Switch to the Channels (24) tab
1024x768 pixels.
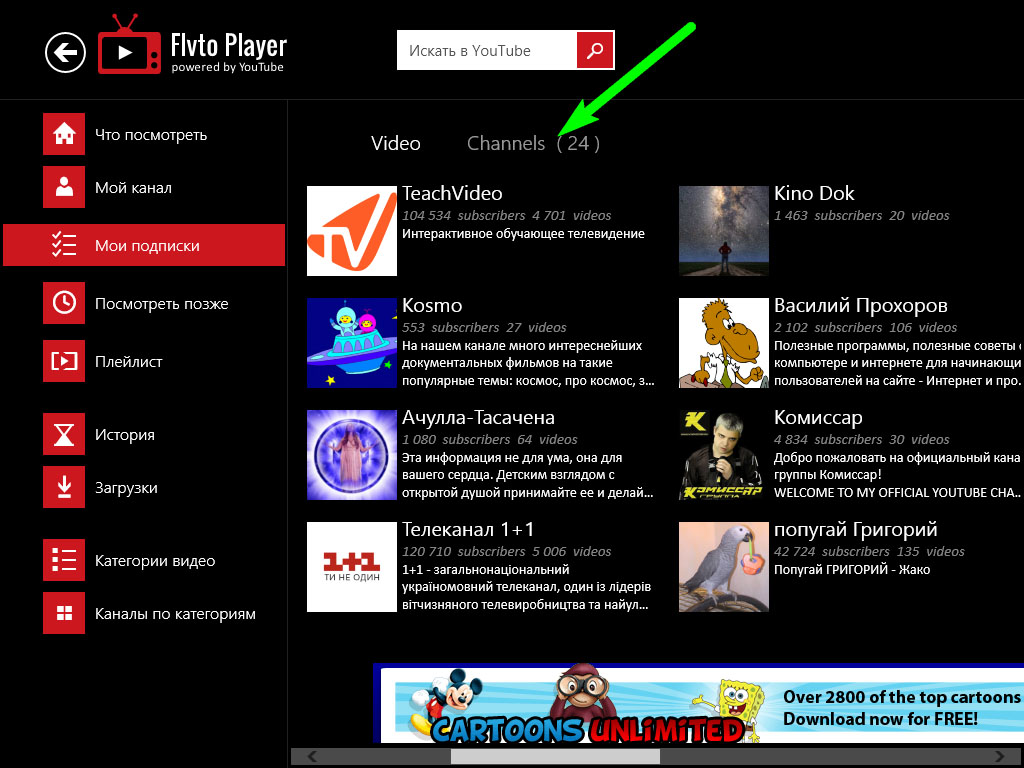pyautogui.click(x=533, y=143)
